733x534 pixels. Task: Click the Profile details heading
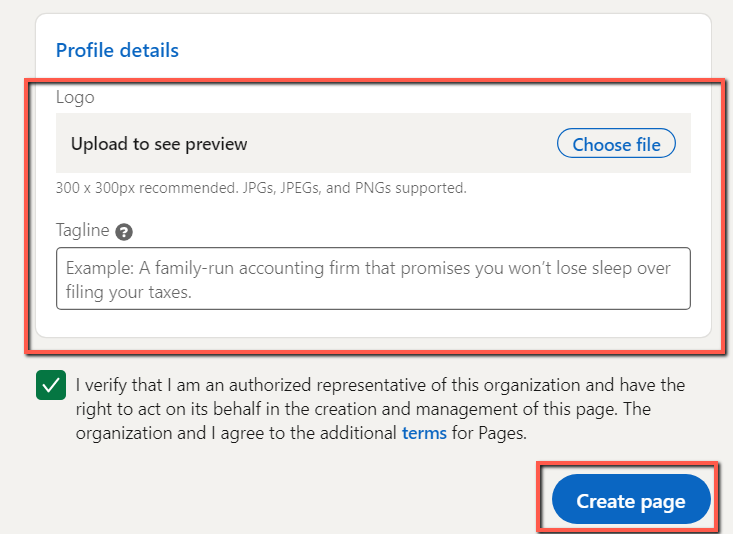point(117,50)
